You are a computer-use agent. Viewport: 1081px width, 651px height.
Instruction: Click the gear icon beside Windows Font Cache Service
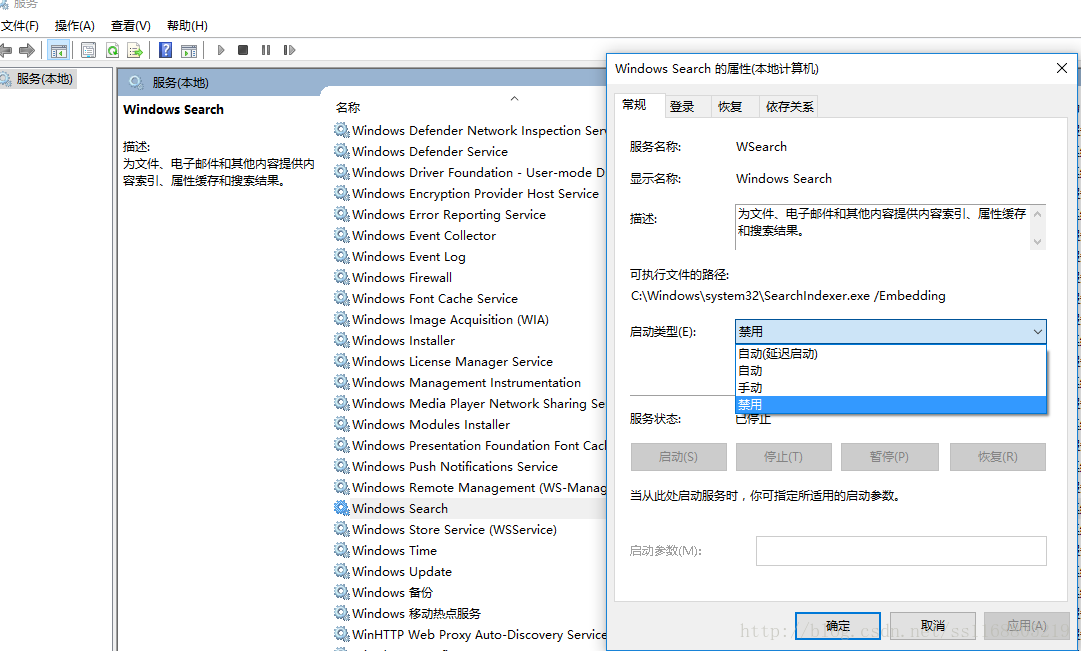341,298
